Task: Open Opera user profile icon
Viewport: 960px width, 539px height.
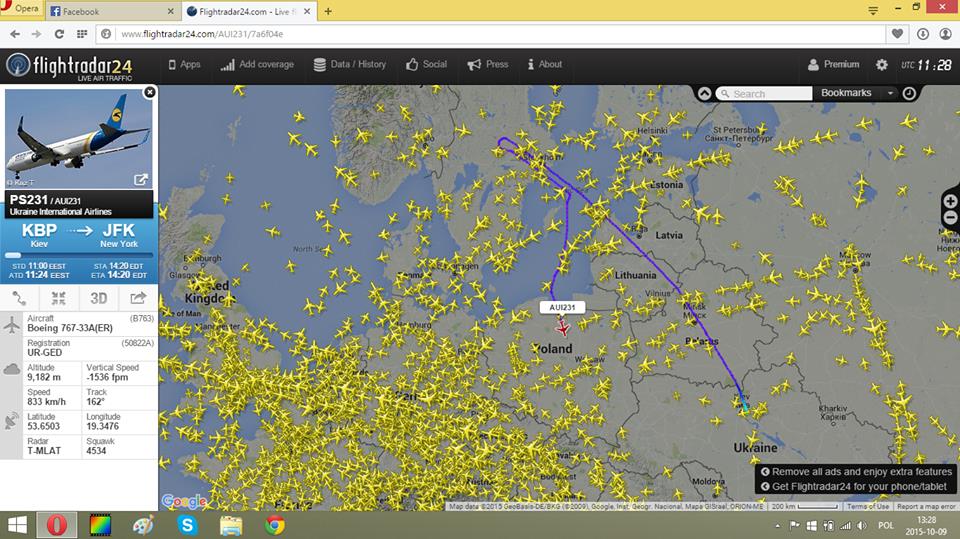Action: tap(946, 34)
